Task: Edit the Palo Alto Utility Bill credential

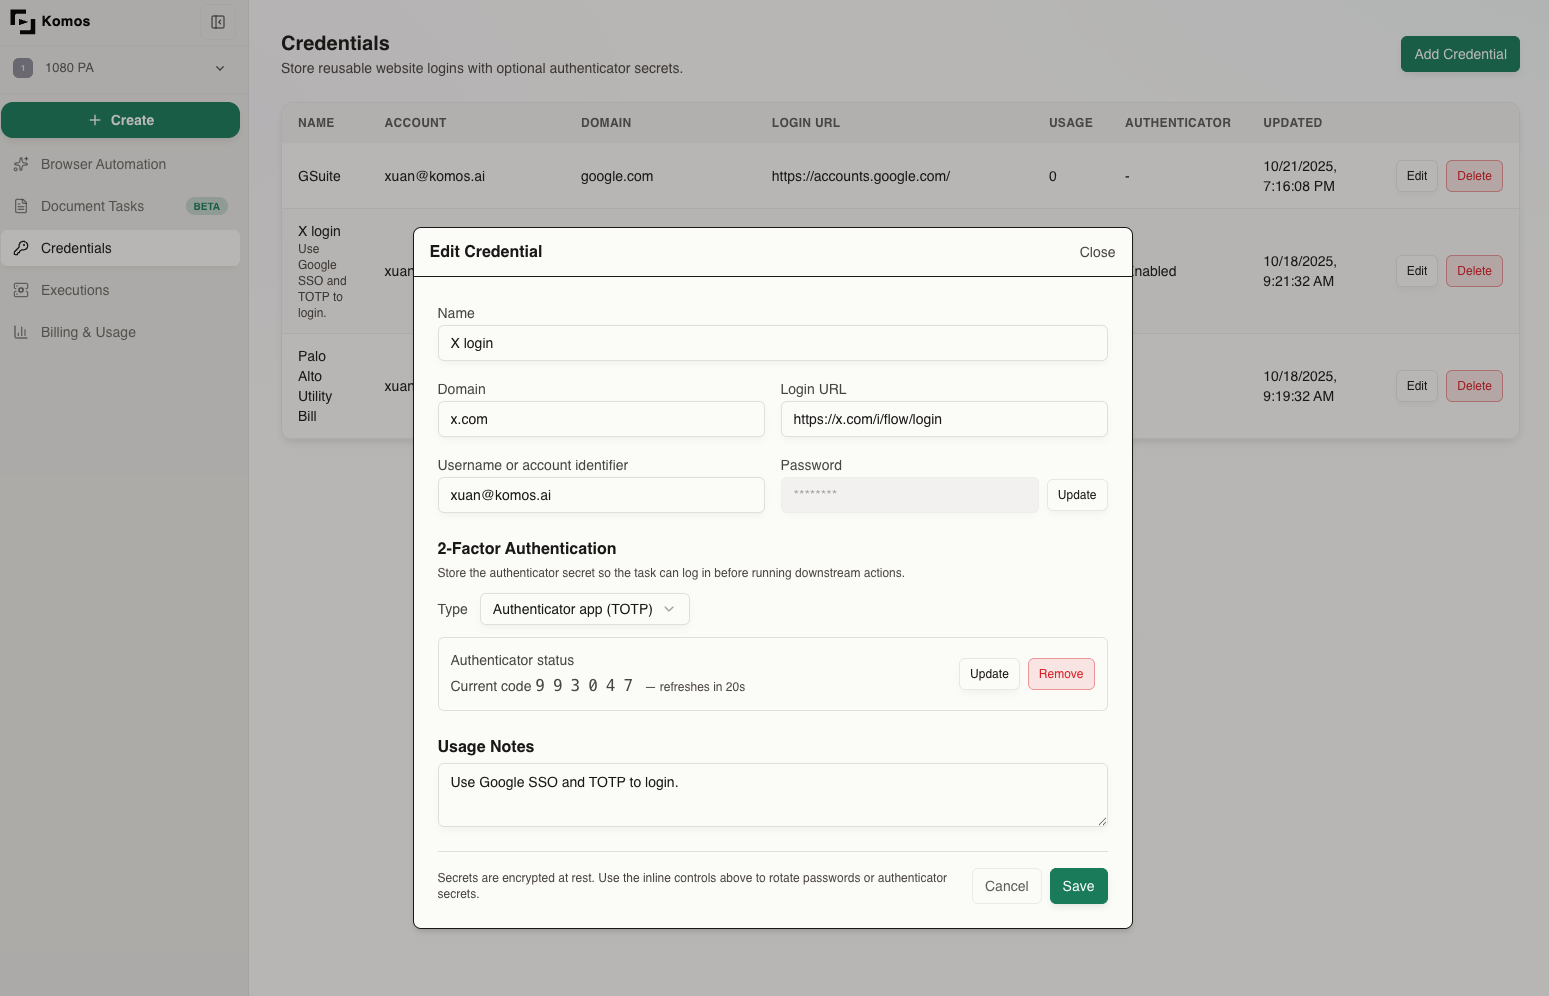Action: (x=1417, y=386)
